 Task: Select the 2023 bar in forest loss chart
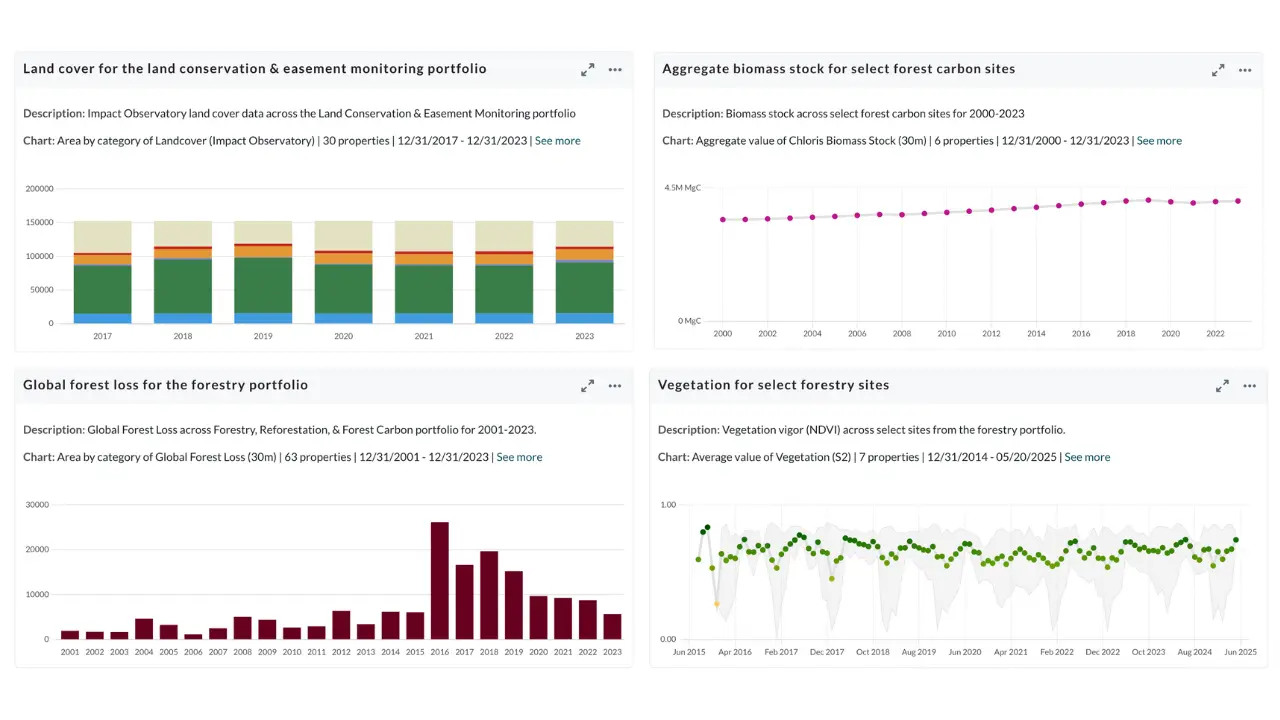click(612, 626)
